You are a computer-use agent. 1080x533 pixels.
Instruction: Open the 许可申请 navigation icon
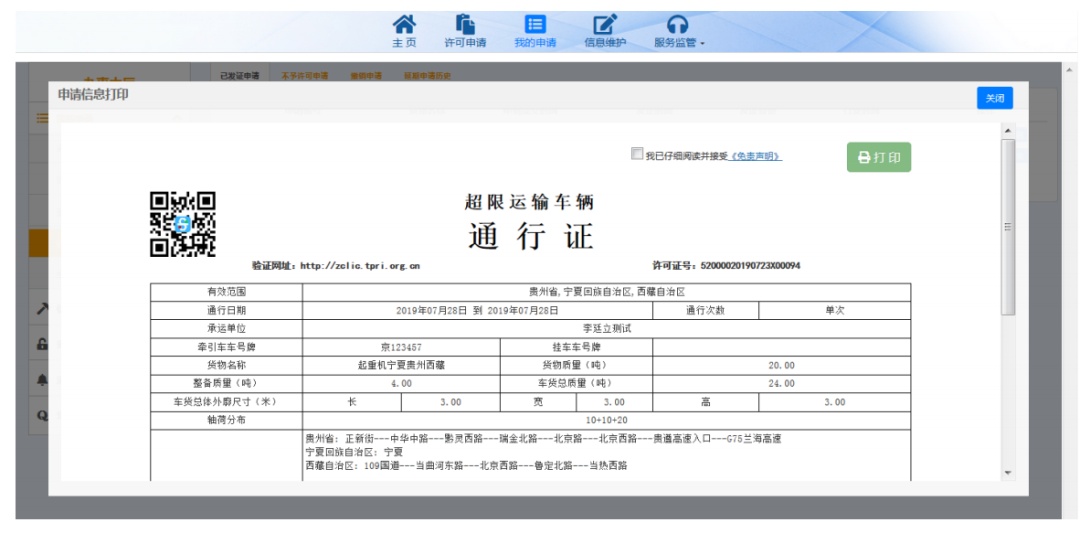465,30
